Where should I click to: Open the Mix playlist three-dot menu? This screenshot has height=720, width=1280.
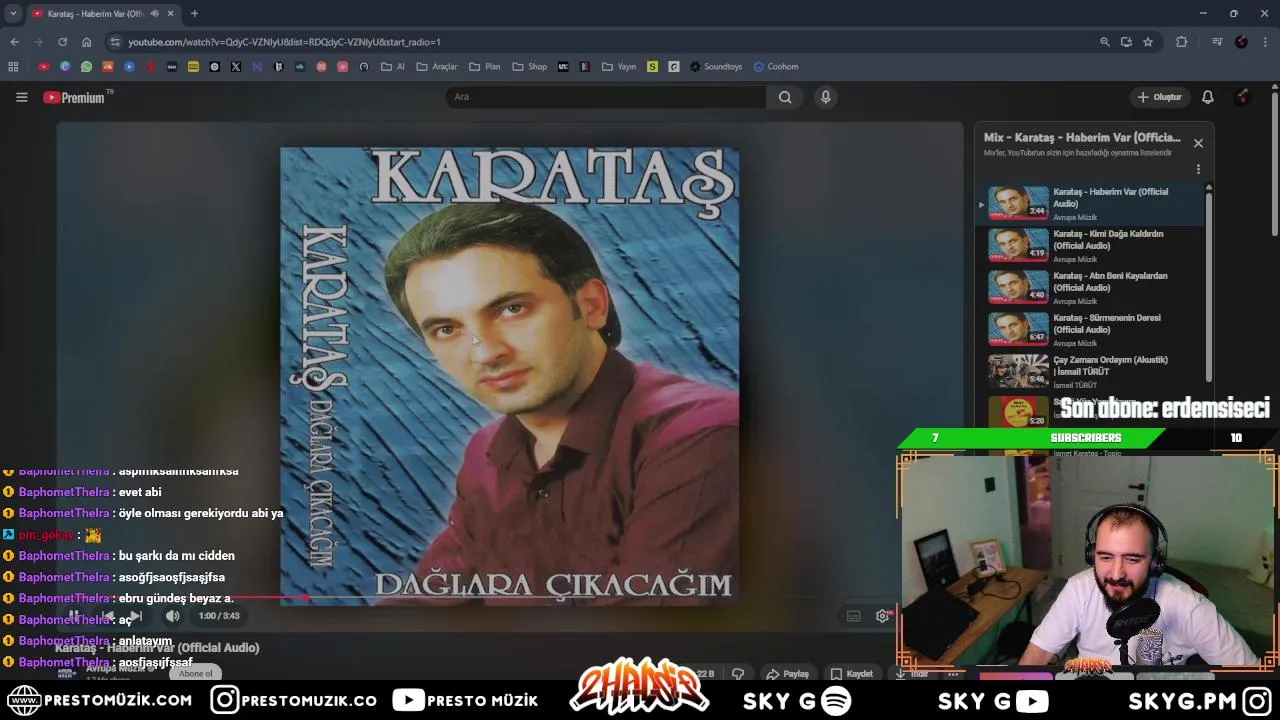click(x=1198, y=169)
